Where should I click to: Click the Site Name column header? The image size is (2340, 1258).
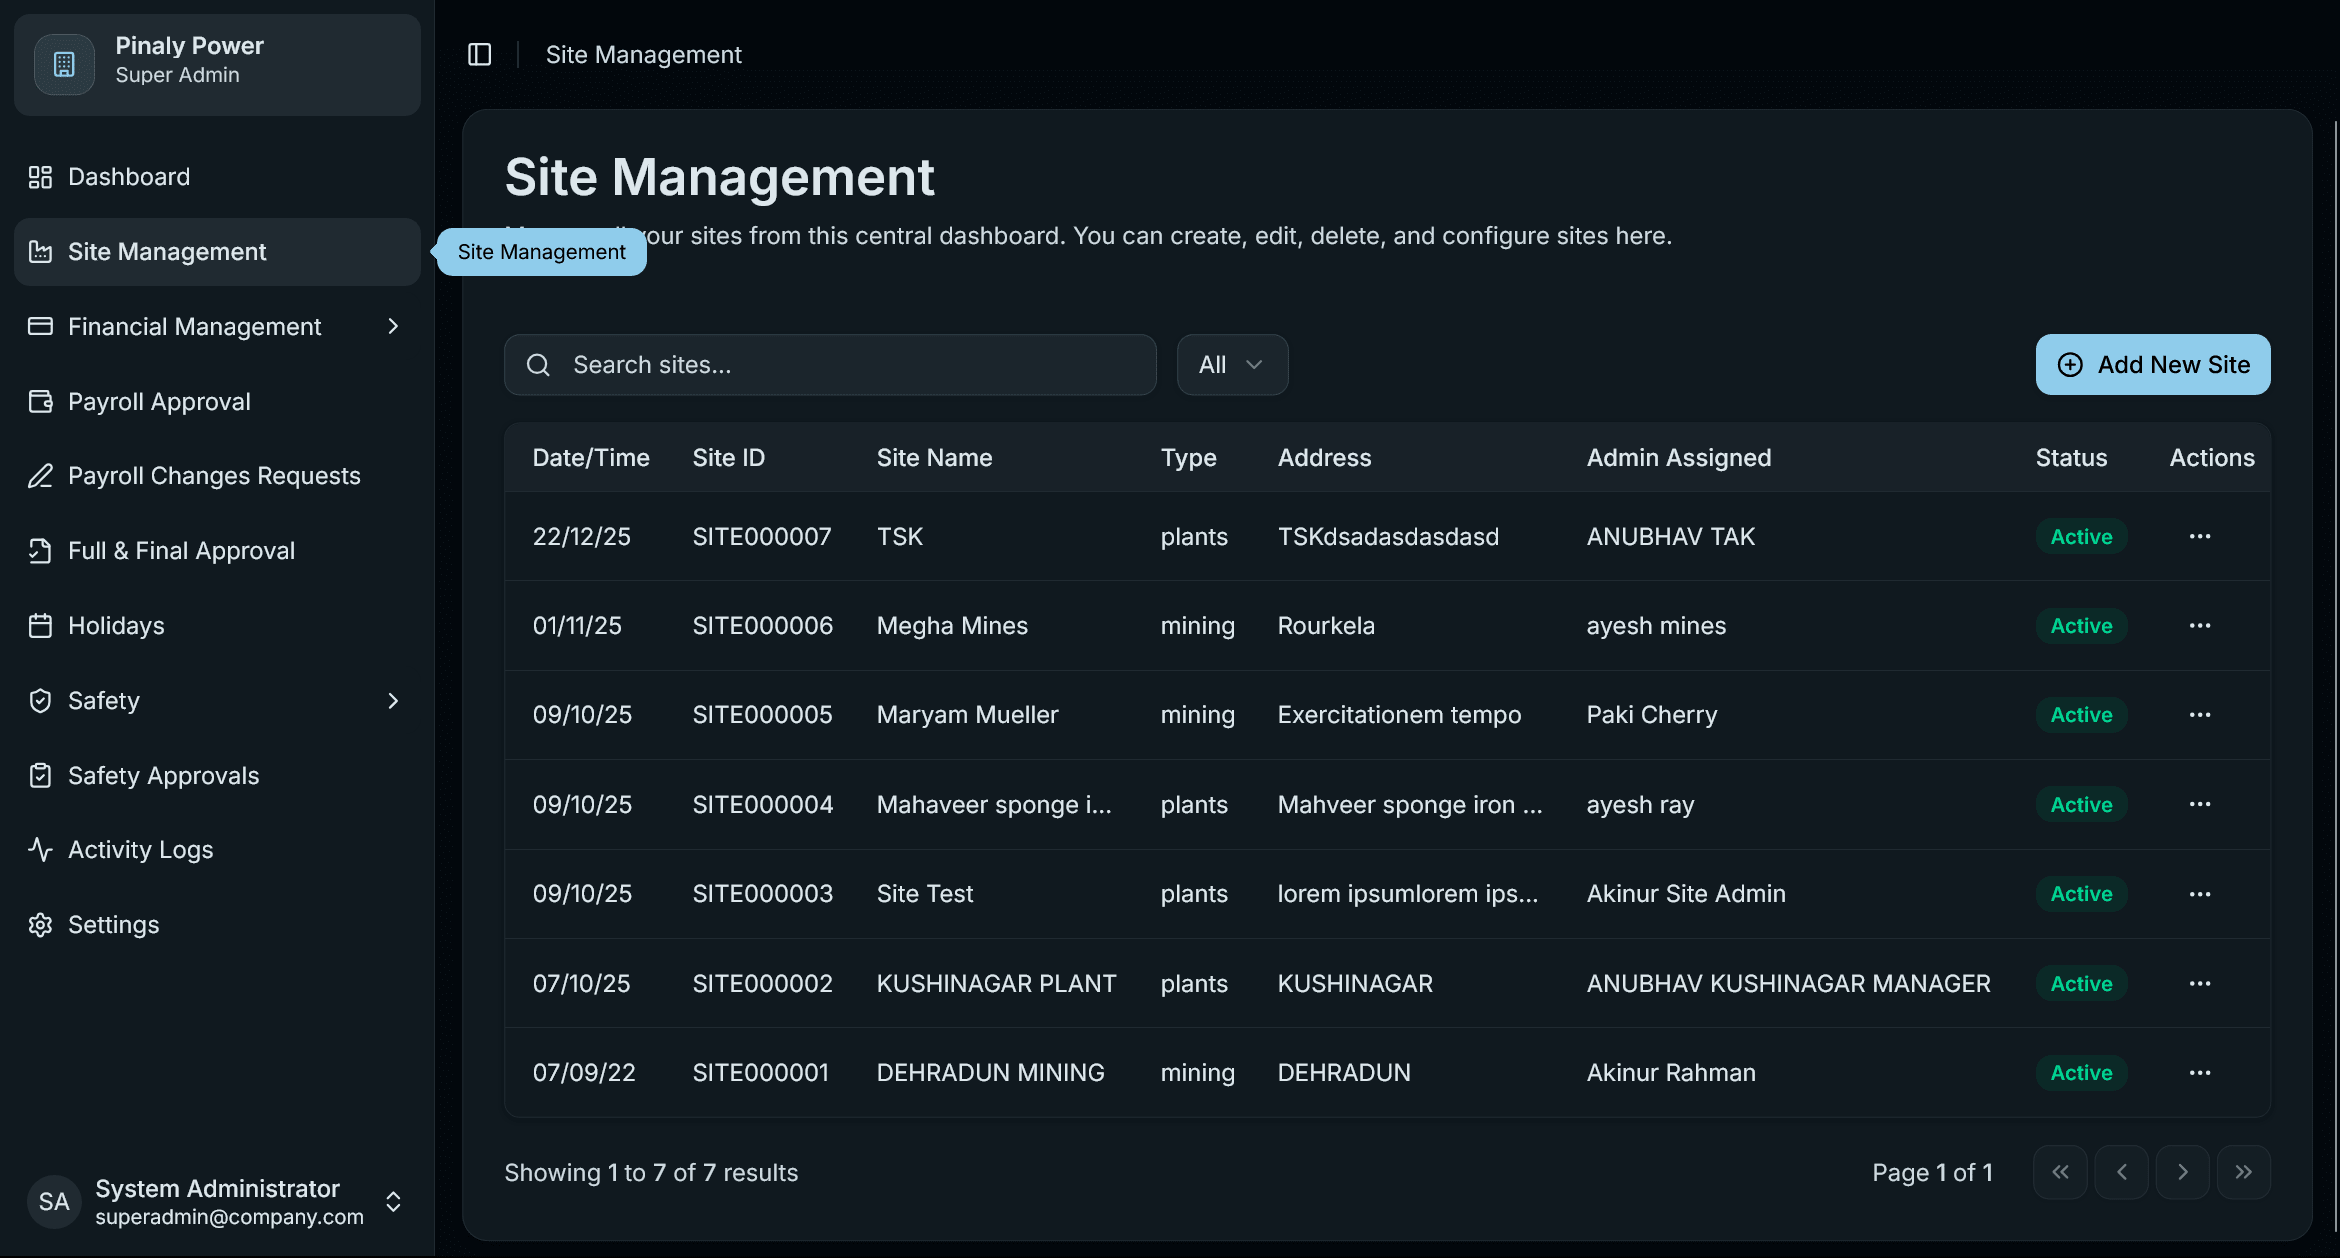click(934, 458)
